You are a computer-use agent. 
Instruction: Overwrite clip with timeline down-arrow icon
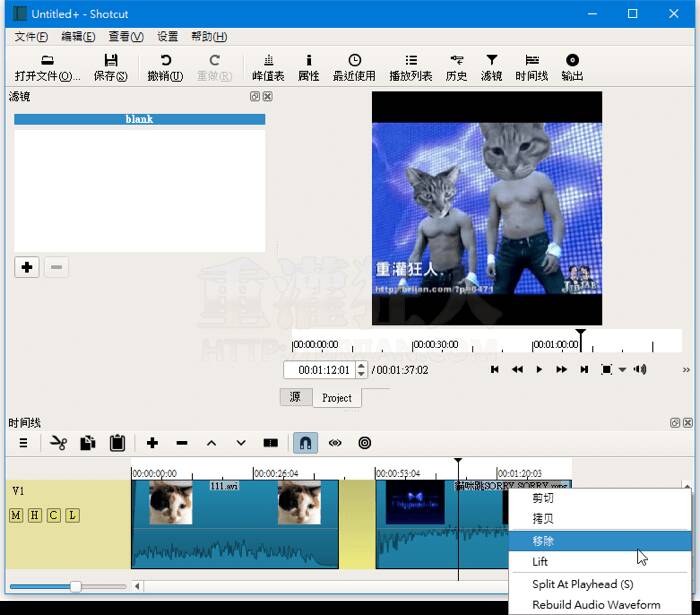[x=241, y=443]
